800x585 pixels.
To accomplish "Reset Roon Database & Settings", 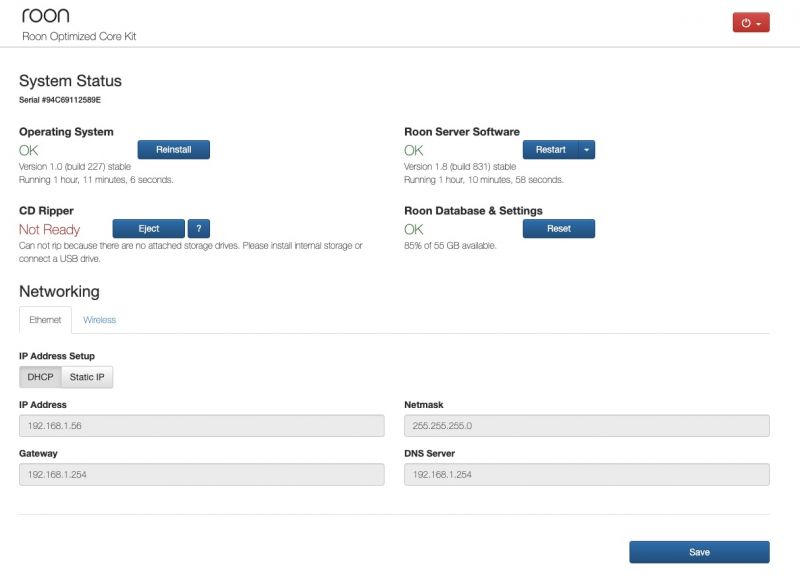I will (559, 228).
